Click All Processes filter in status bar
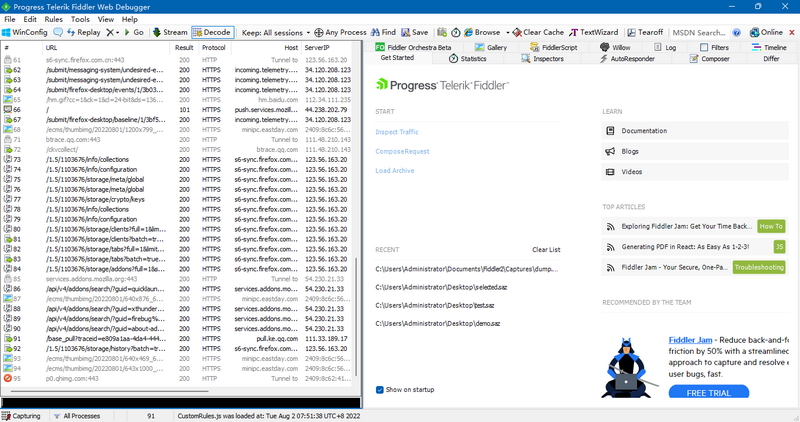The height and width of the screenshot is (422, 800). coord(77,416)
